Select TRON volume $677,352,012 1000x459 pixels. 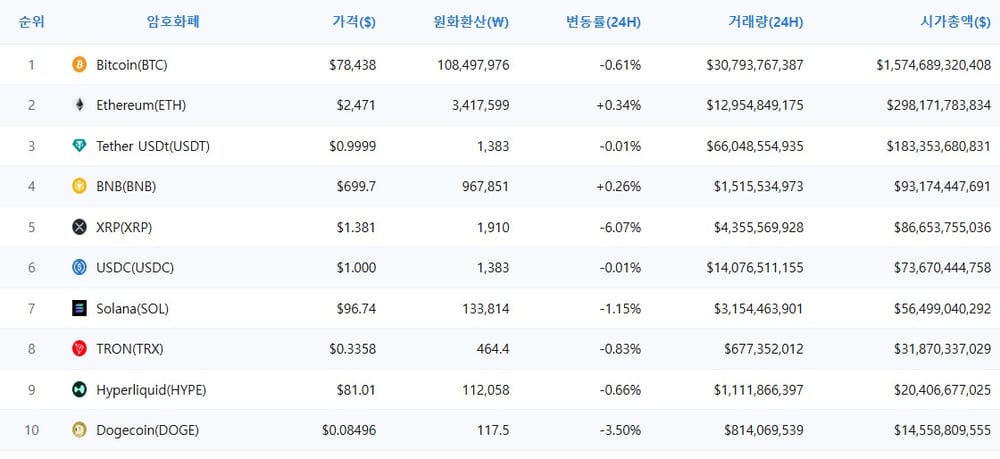(764, 349)
